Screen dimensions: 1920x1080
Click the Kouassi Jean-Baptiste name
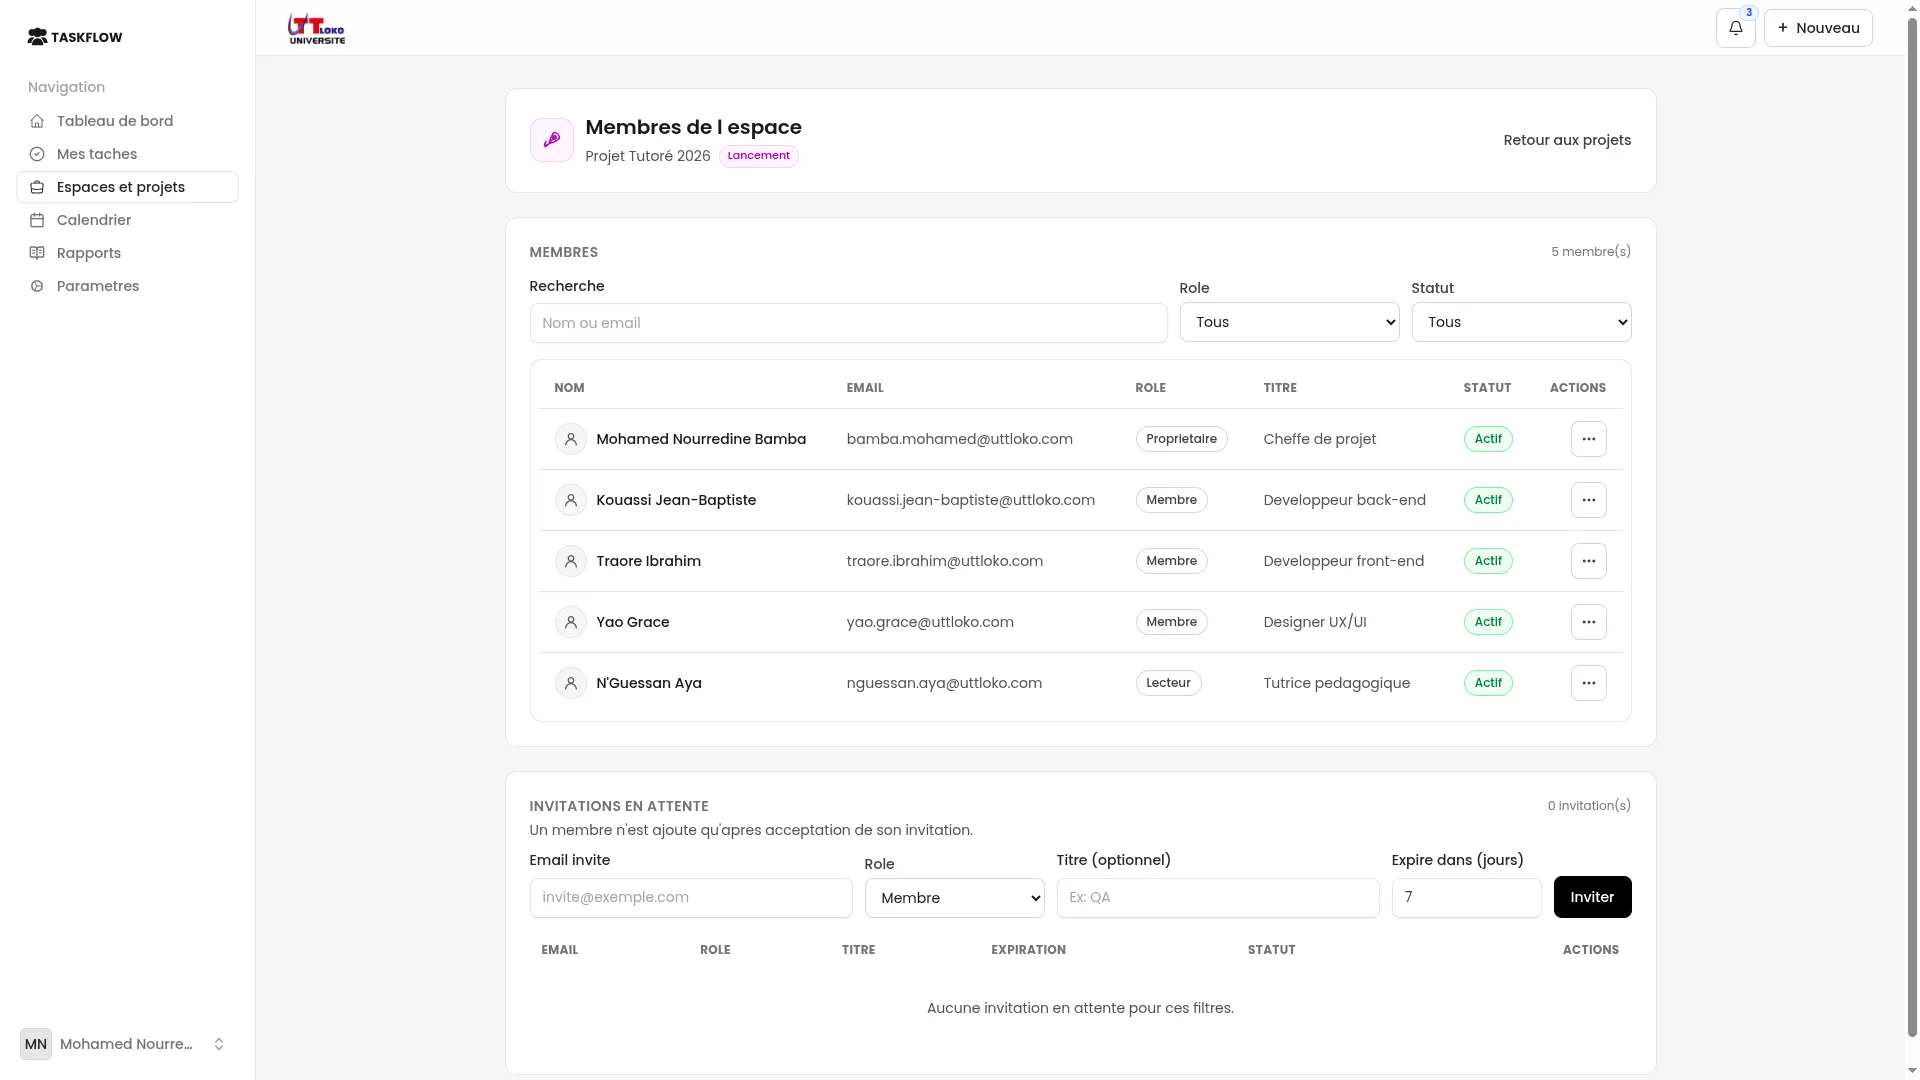tap(676, 500)
